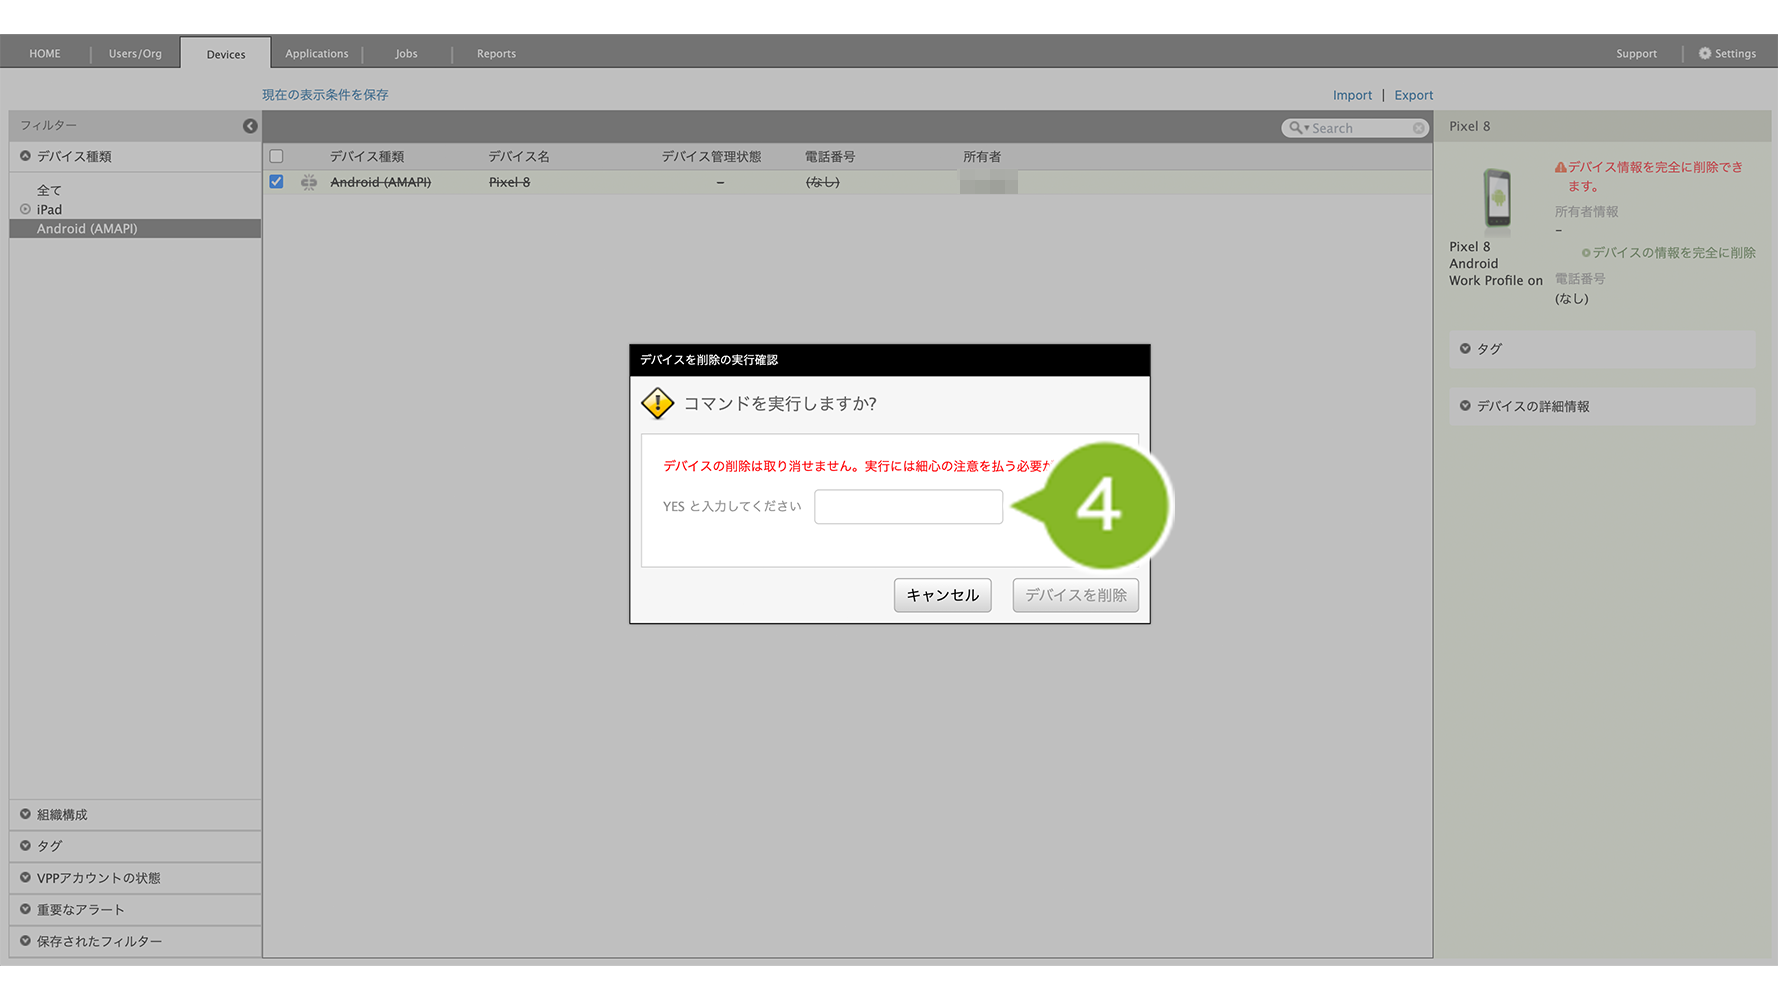The height and width of the screenshot is (1000, 1778).
Task: Click the red alert icon in device panel
Action: (x=1560, y=167)
